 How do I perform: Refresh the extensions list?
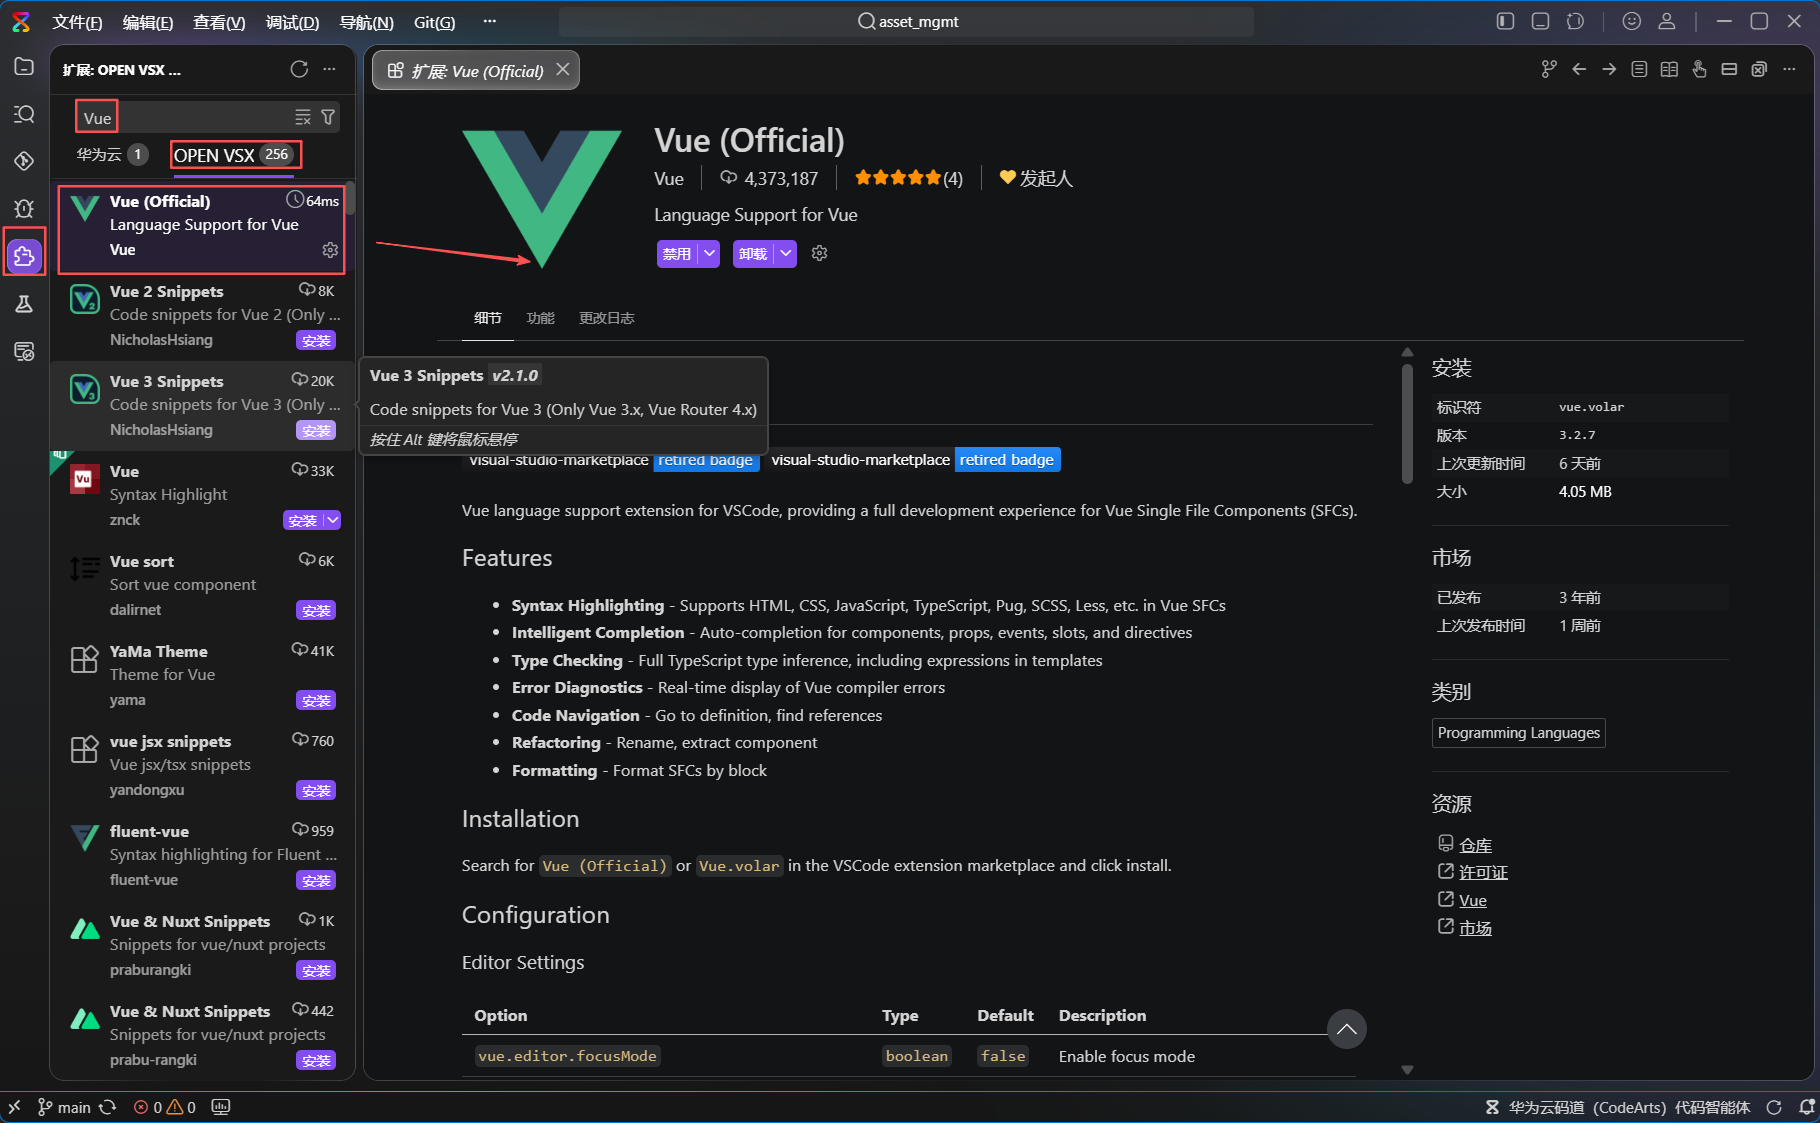pos(299,69)
